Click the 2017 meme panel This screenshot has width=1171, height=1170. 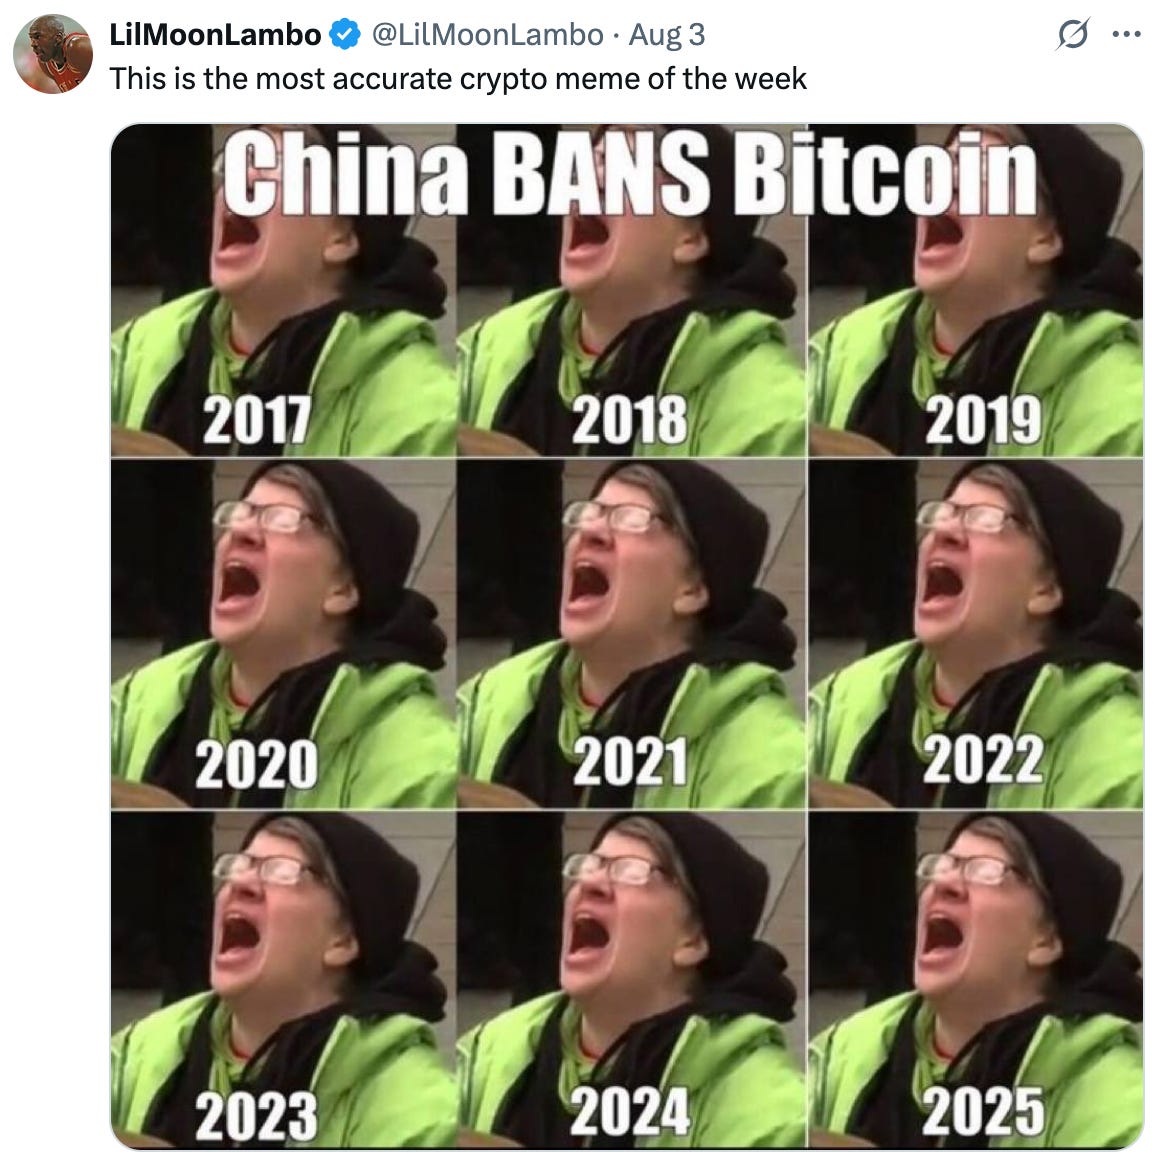284,290
